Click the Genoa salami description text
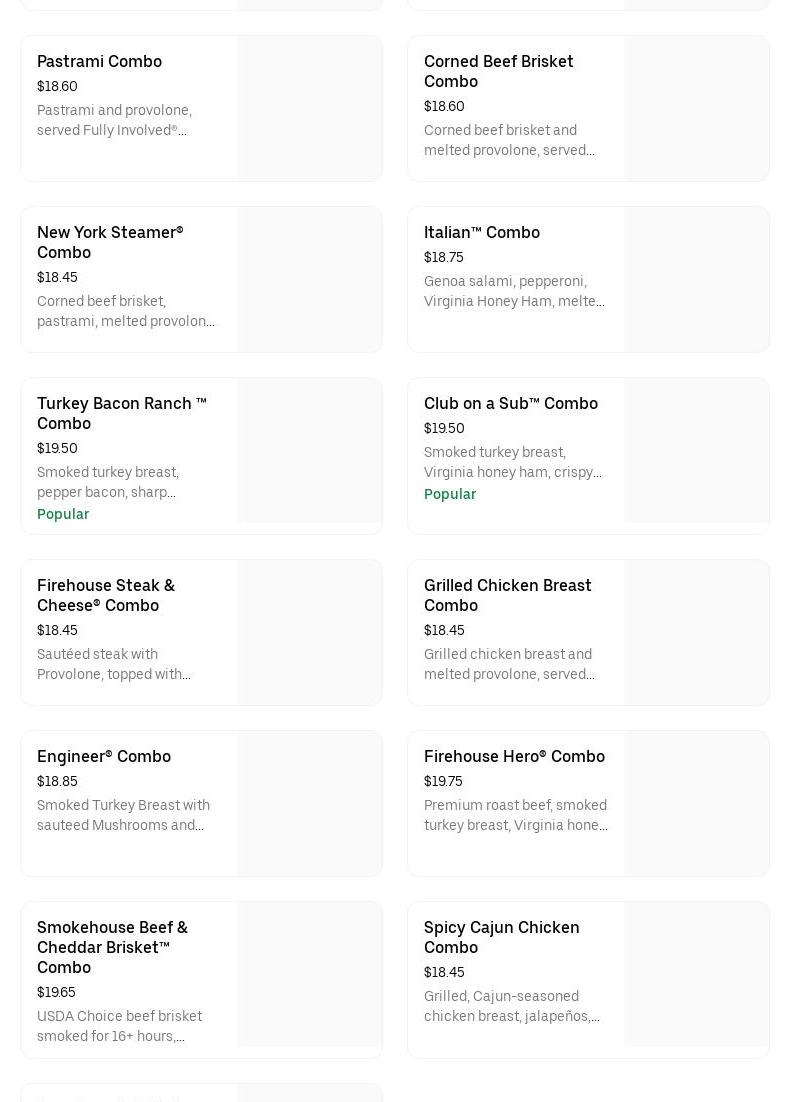The height and width of the screenshot is (1102, 804). click(513, 291)
